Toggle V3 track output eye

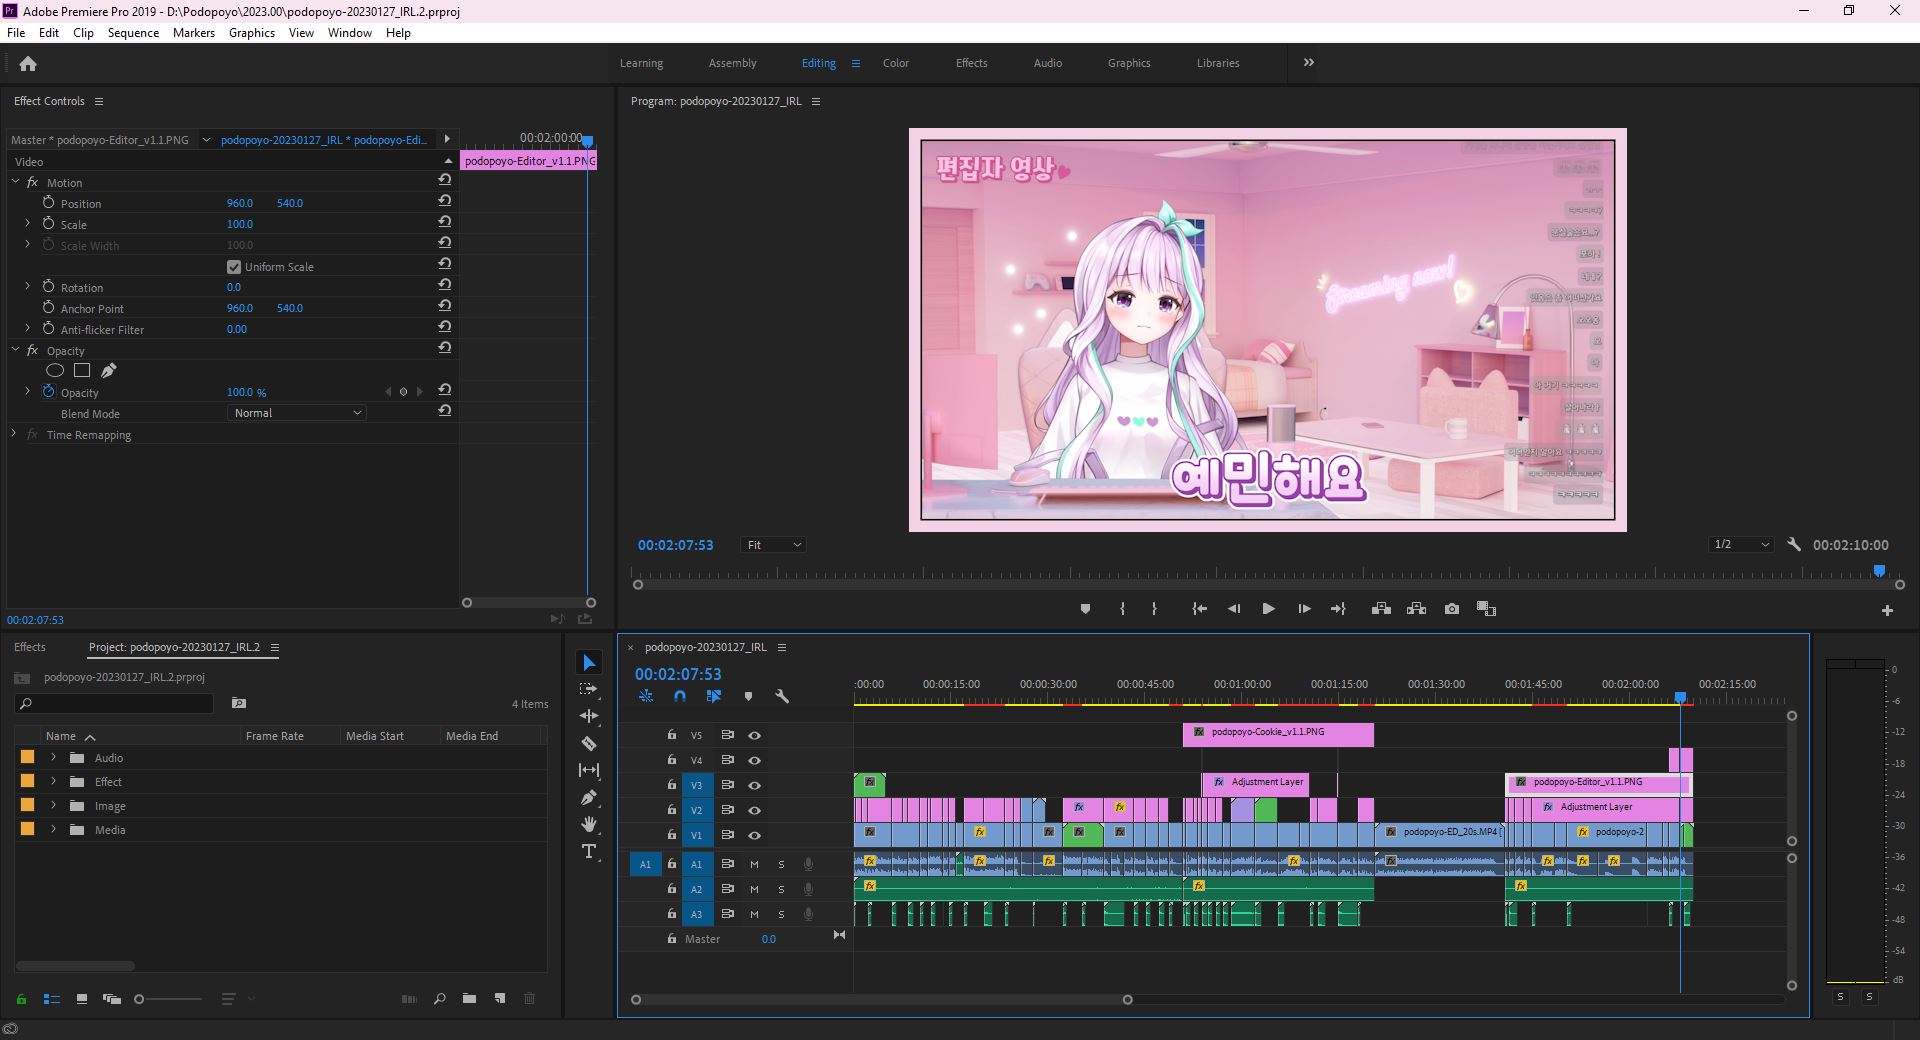pyautogui.click(x=755, y=785)
